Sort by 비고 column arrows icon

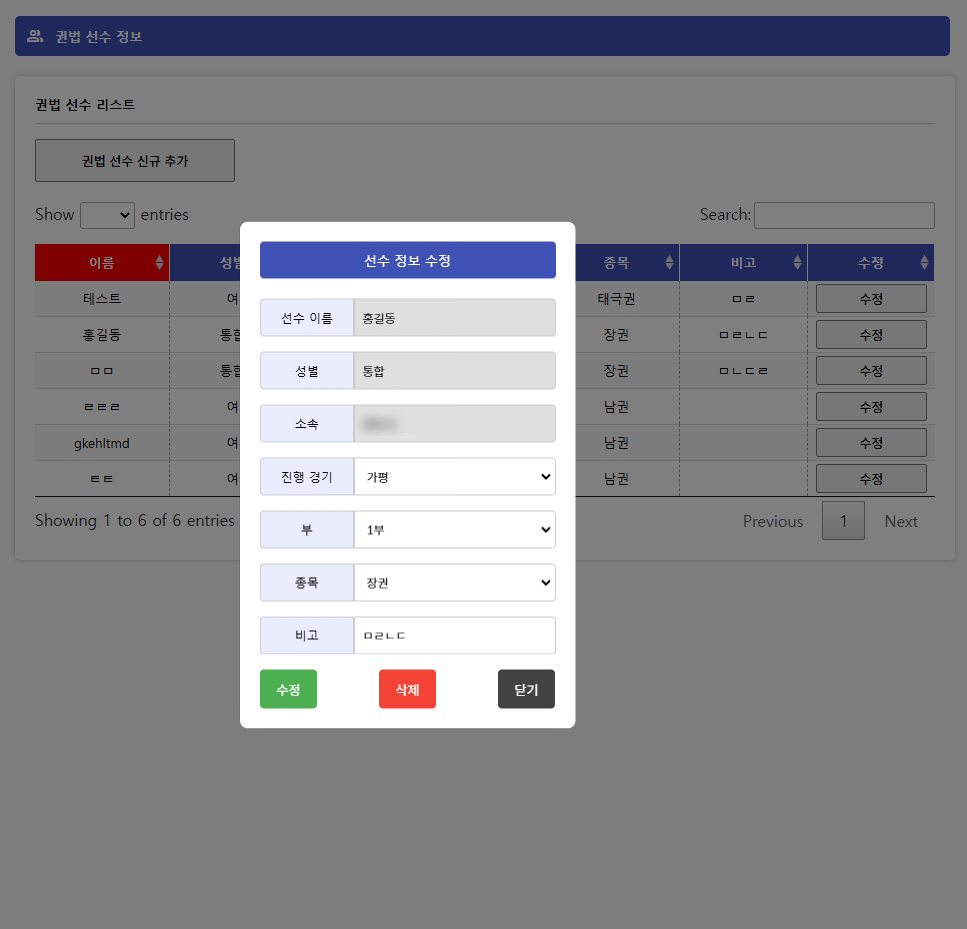click(797, 263)
